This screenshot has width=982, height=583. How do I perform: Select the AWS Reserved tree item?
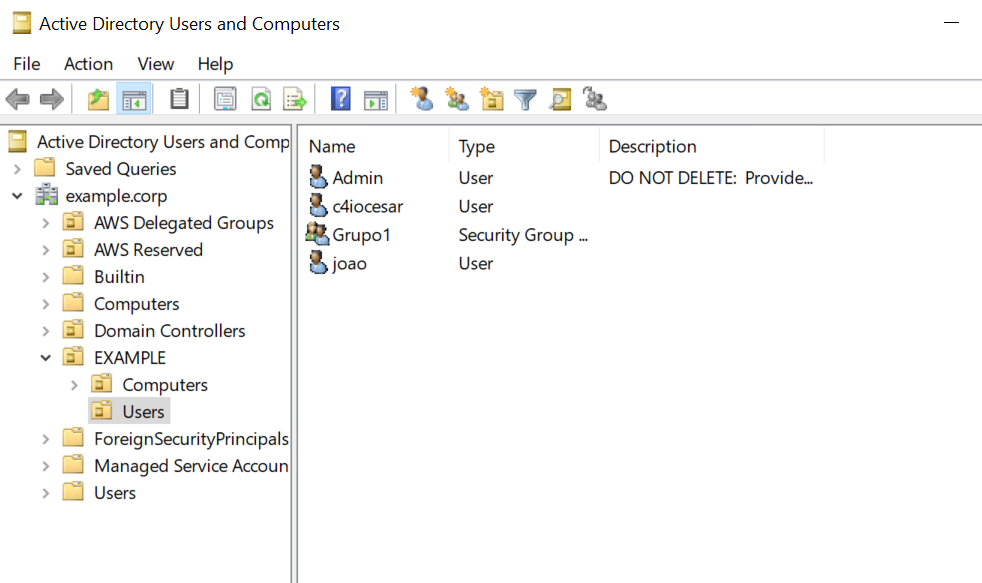[x=148, y=250]
